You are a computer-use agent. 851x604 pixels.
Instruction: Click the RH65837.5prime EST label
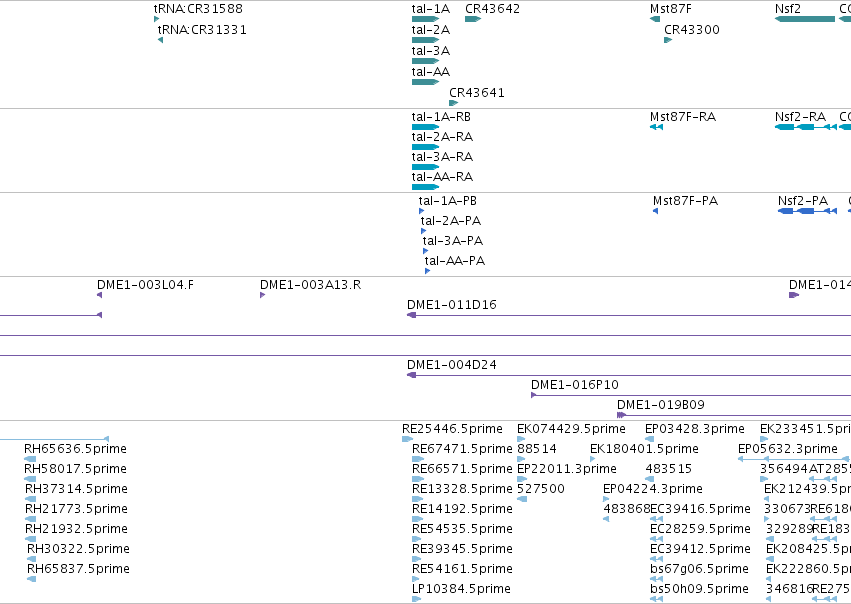tap(79, 569)
